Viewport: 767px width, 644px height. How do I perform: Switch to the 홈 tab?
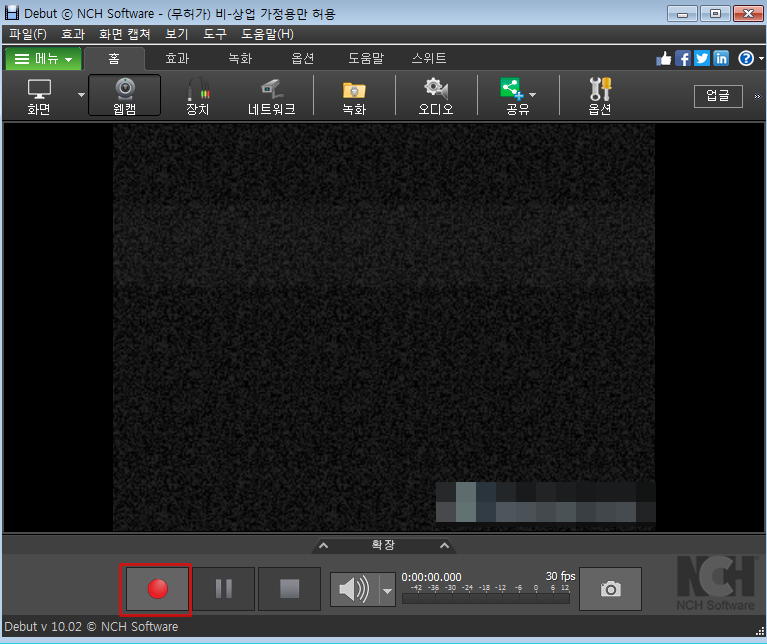114,59
